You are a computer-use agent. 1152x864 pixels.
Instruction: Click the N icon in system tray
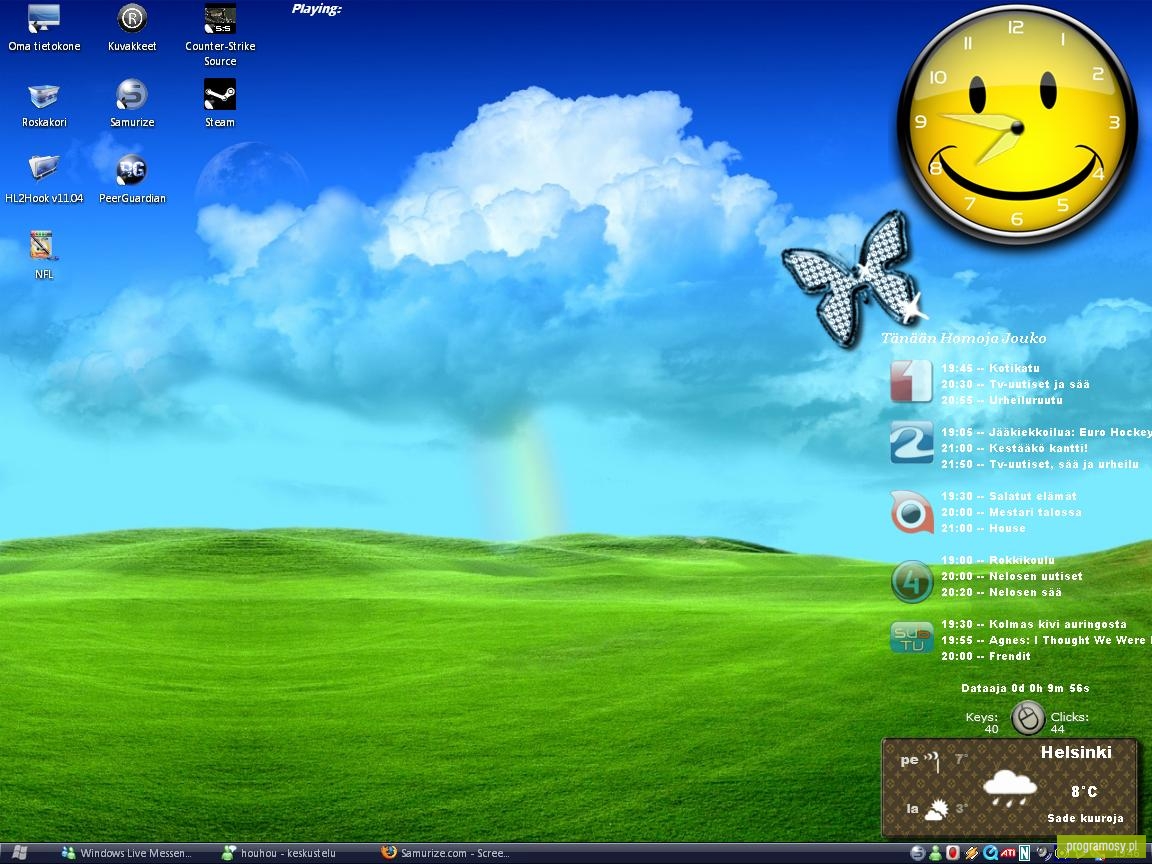1024,853
